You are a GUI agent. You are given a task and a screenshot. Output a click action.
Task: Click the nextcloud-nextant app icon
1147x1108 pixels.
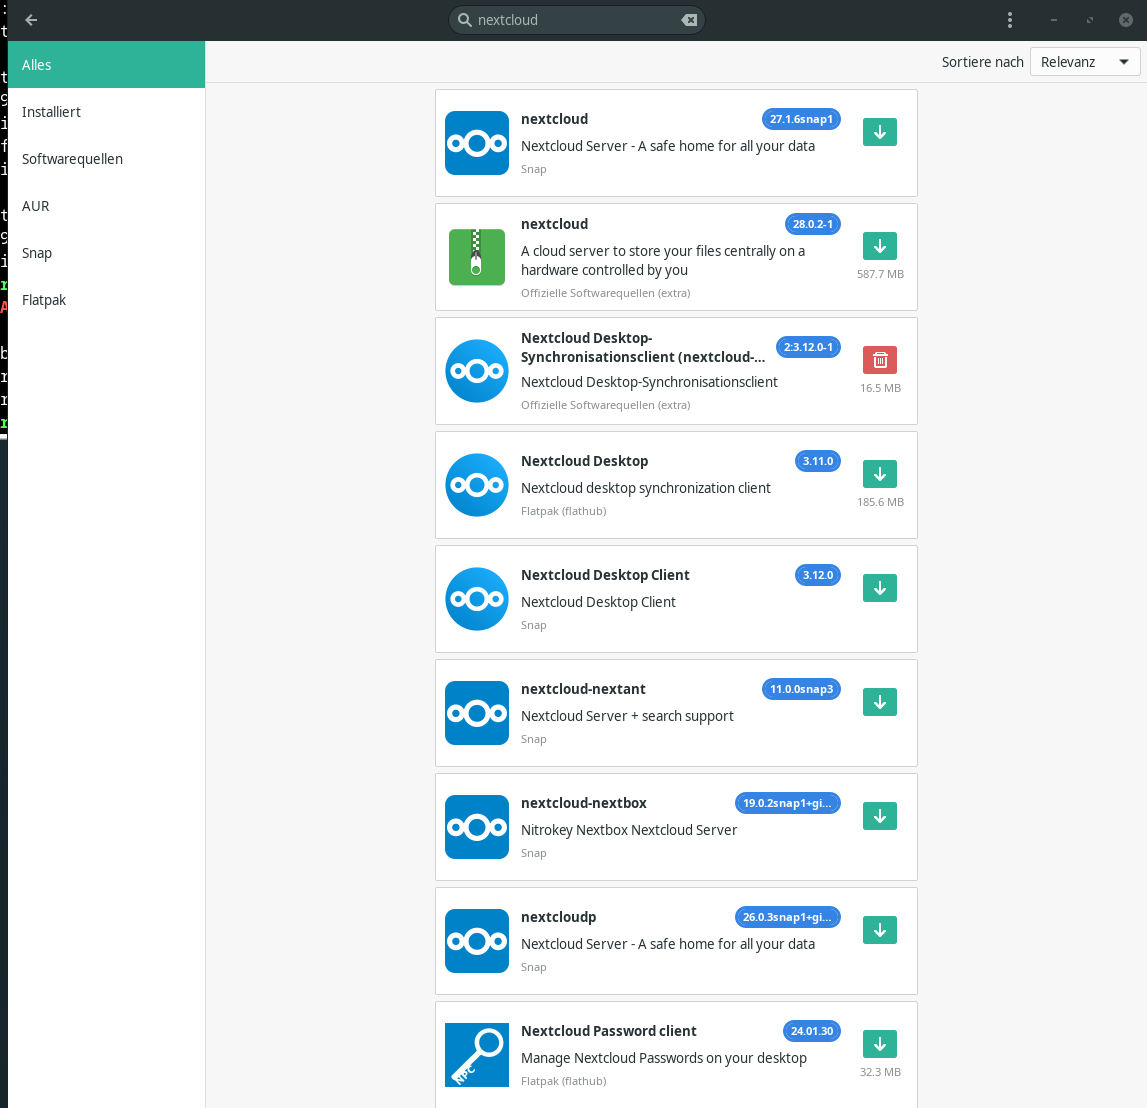click(477, 713)
